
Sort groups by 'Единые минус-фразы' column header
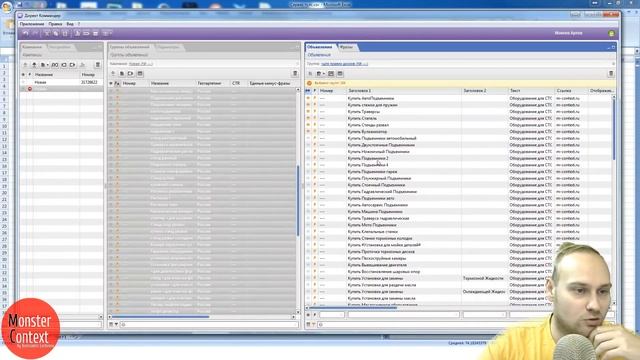point(271,83)
